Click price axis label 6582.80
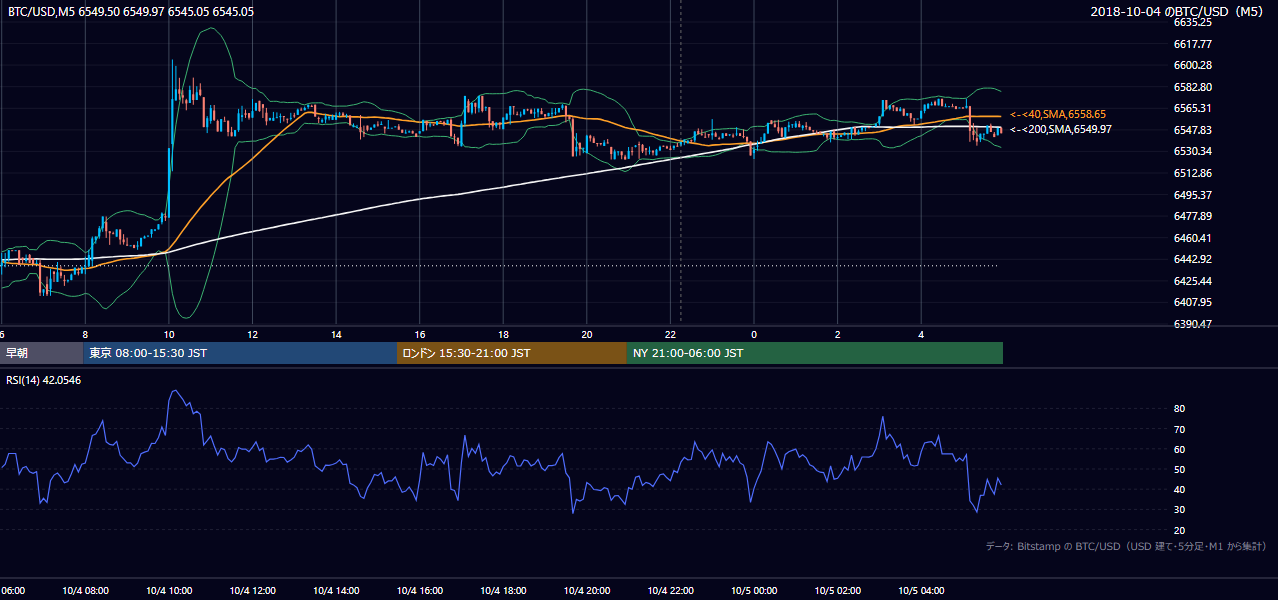1278x600 pixels. coord(1193,87)
